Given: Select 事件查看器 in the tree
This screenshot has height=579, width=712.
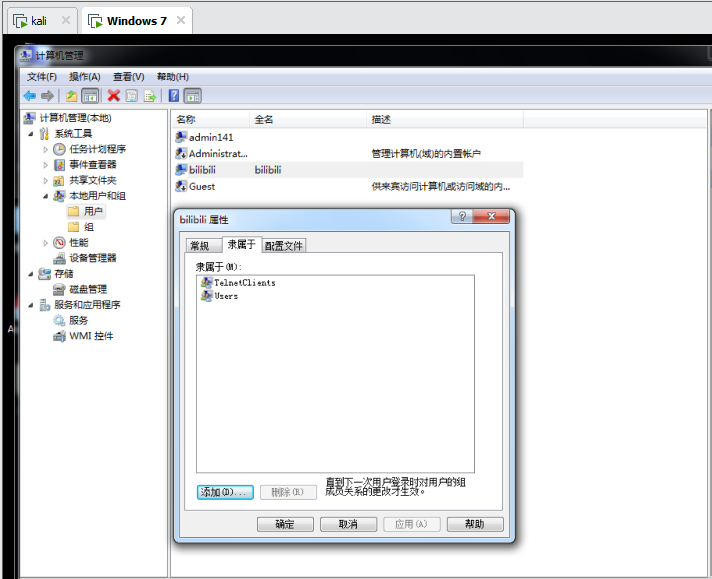Looking at the screenshot, I should [x=93, y=164].
